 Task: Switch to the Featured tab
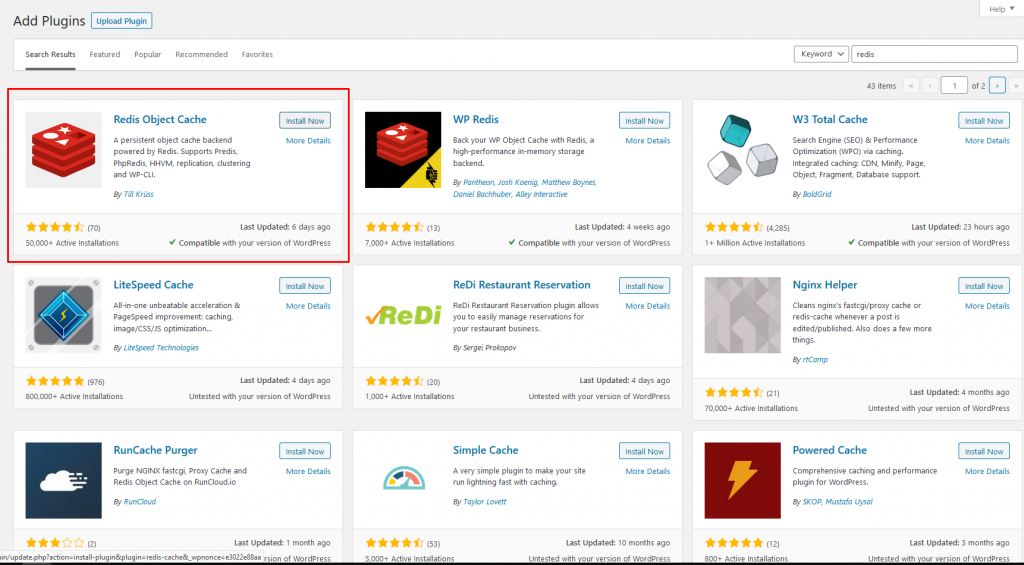pyautogui.click(x=104, y=54)
